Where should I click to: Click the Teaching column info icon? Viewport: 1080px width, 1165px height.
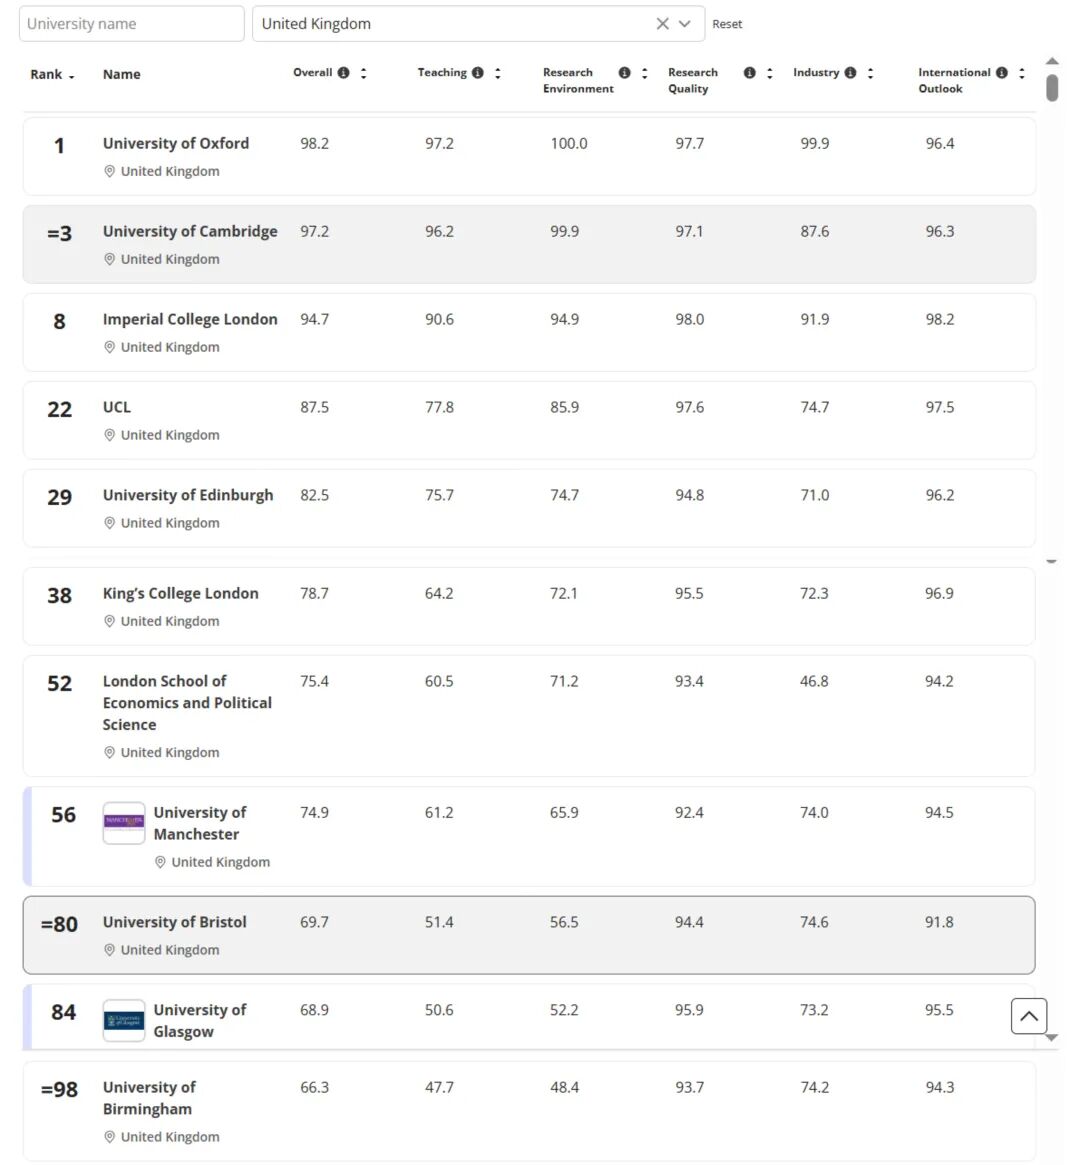click(x=478, y=73)
